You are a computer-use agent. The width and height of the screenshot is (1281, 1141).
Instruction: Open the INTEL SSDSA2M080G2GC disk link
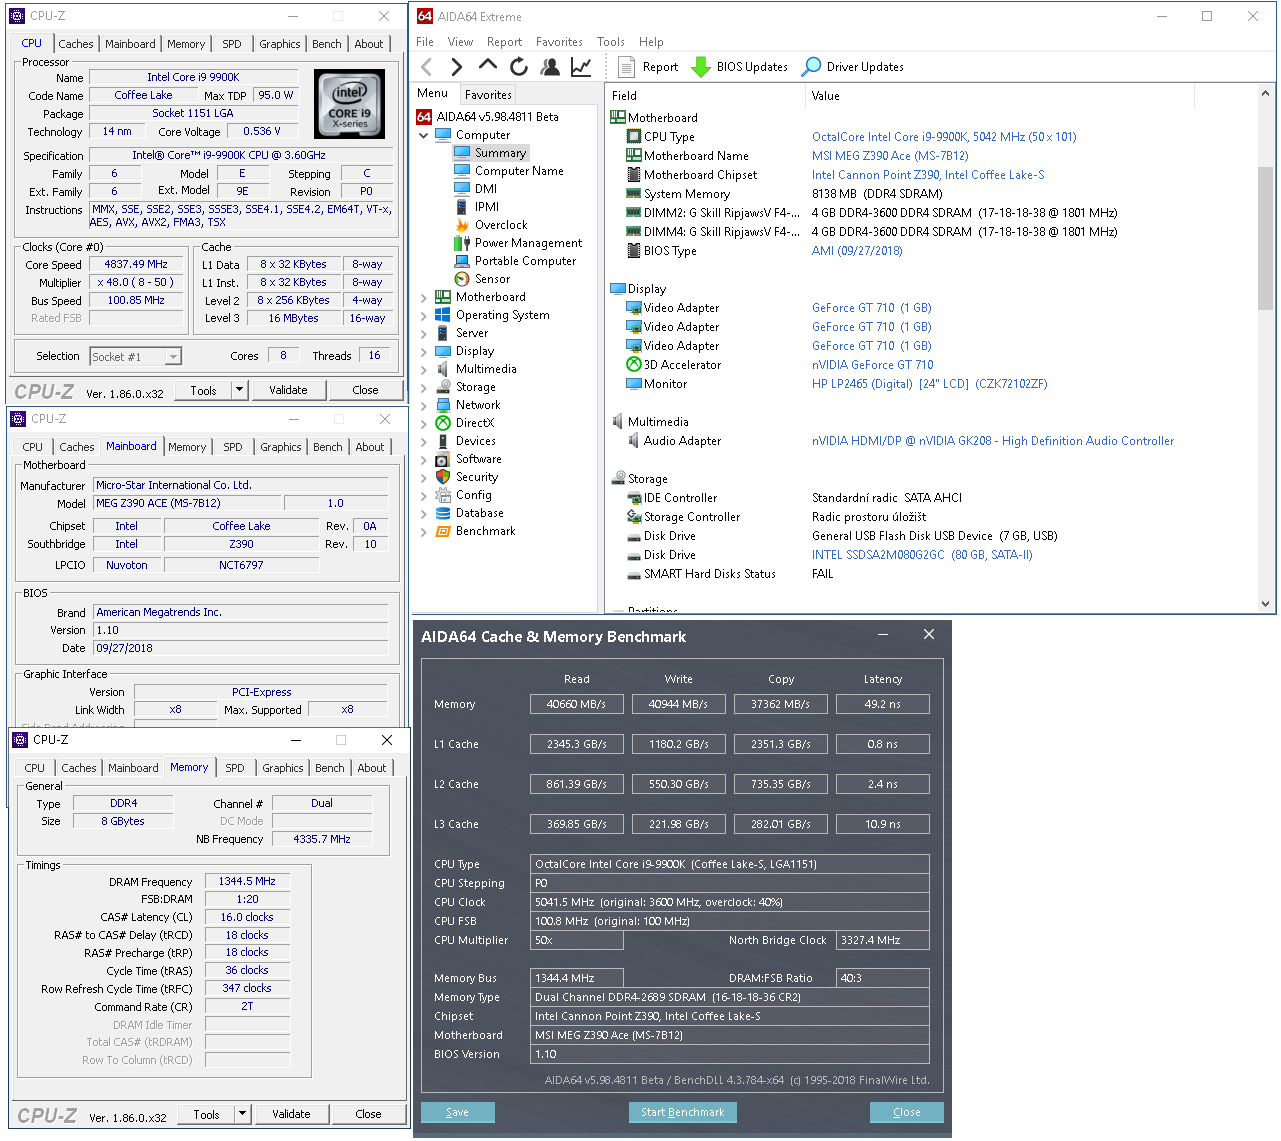[x=922, y=555]
